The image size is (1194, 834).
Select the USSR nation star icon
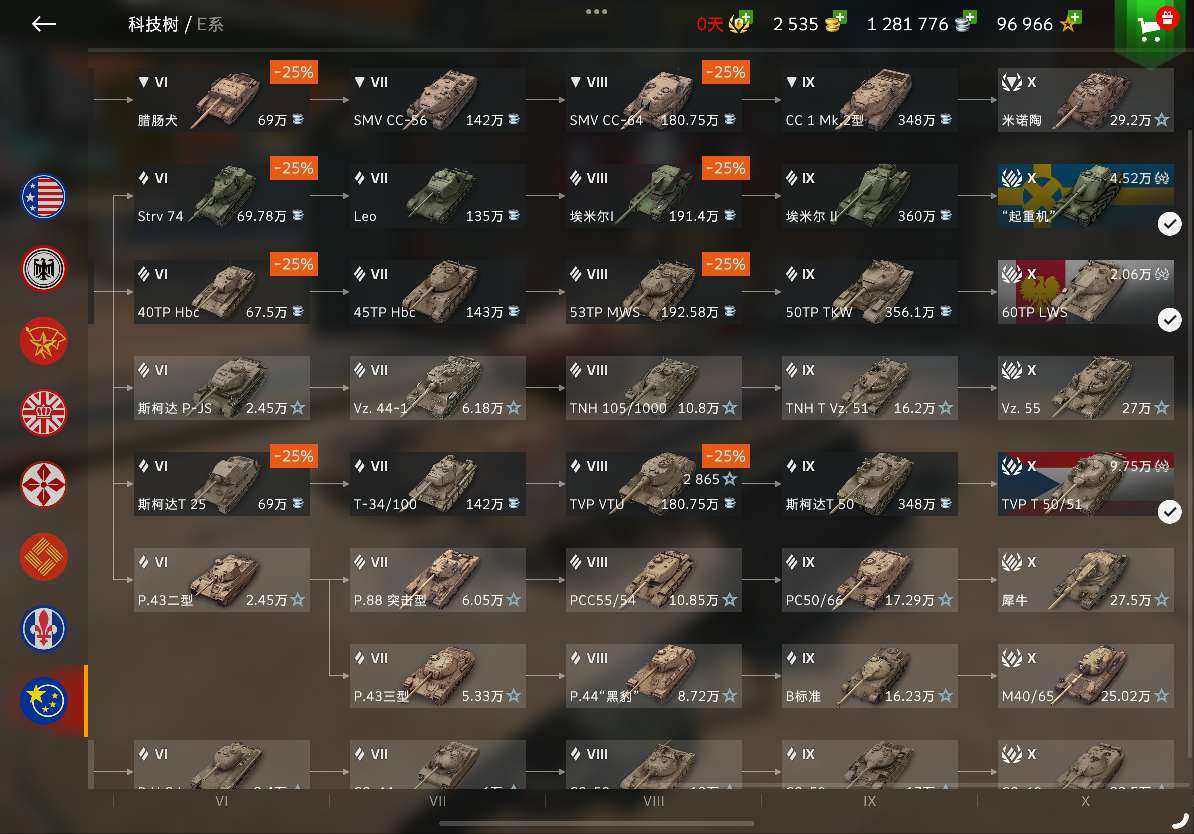click(43, 340)
